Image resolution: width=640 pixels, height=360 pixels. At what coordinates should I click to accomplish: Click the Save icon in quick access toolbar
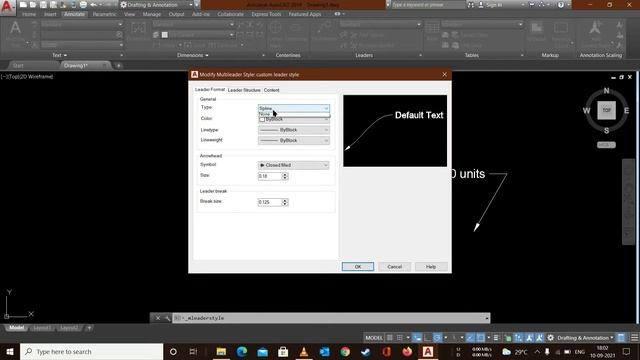[43, 5]
